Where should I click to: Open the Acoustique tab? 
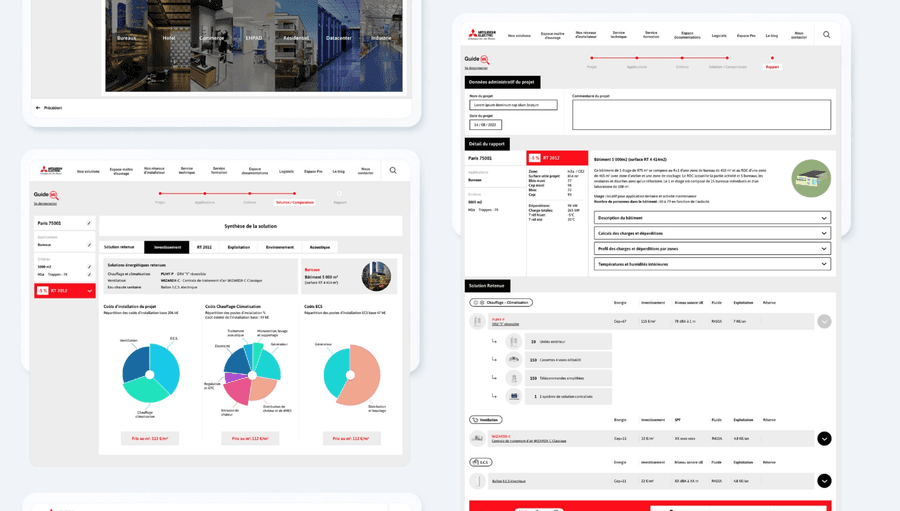(320, 247)
